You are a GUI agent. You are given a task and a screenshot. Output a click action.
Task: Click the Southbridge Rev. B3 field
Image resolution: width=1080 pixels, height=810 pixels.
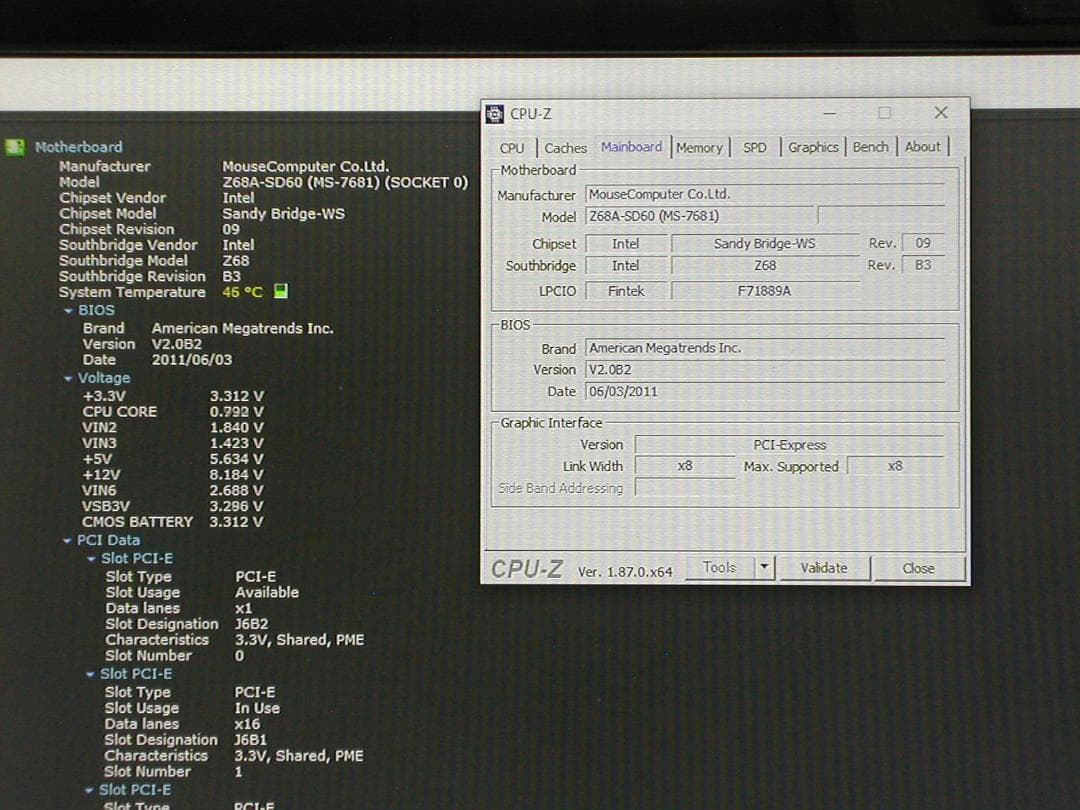[923, 265]
